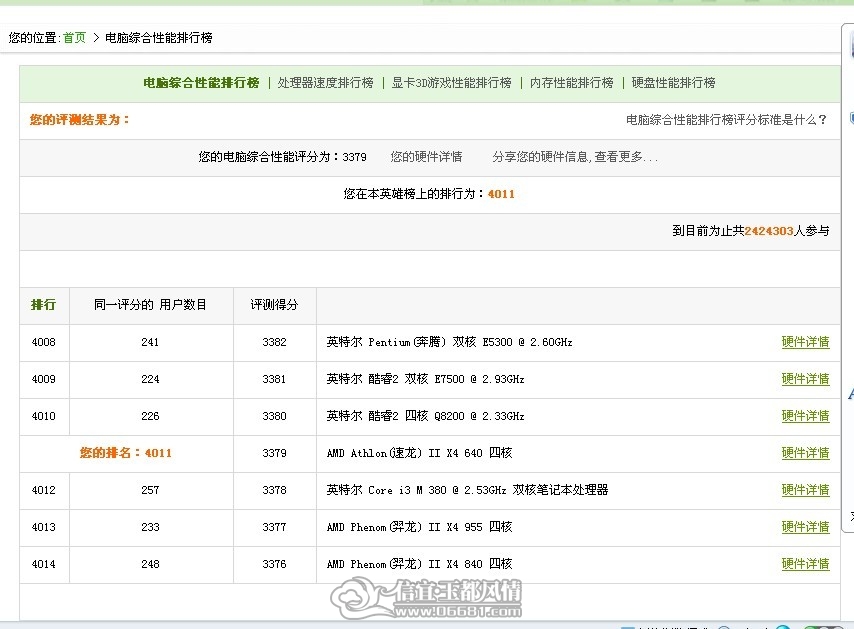Select the rank 4012 cell
This screenshot has height=629, width=854.
[44, 490]
